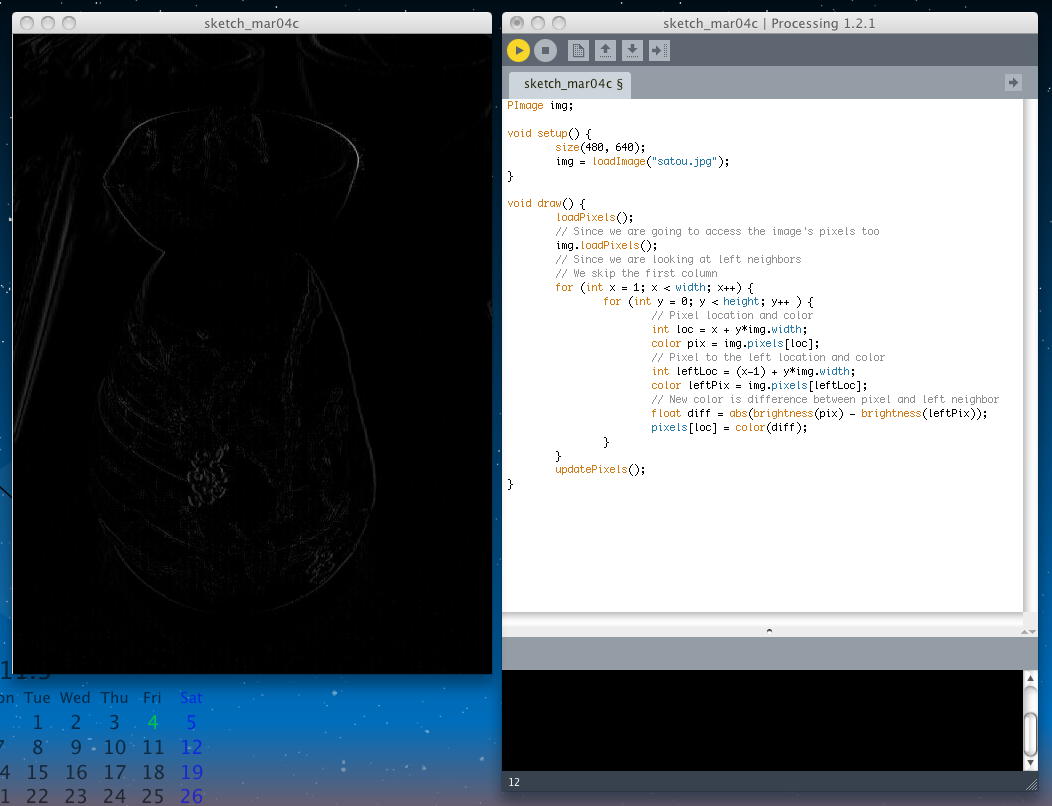Image resolution: width=1052 pixels, height=806 pixels.
Task: Click the updatePixels() line in editor
Action: 600,469
